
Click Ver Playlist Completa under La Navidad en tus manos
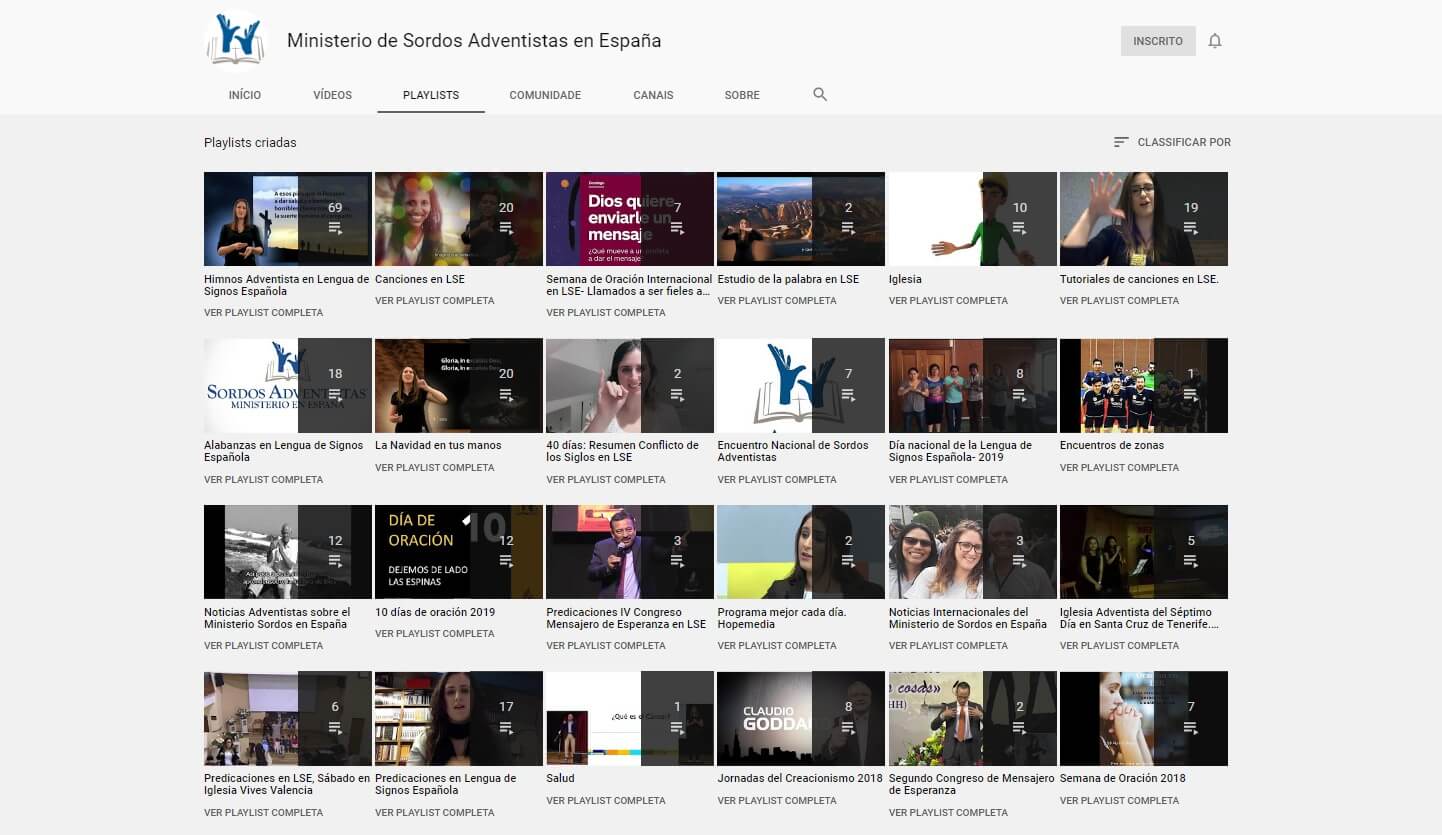click(x=434, y=467)
